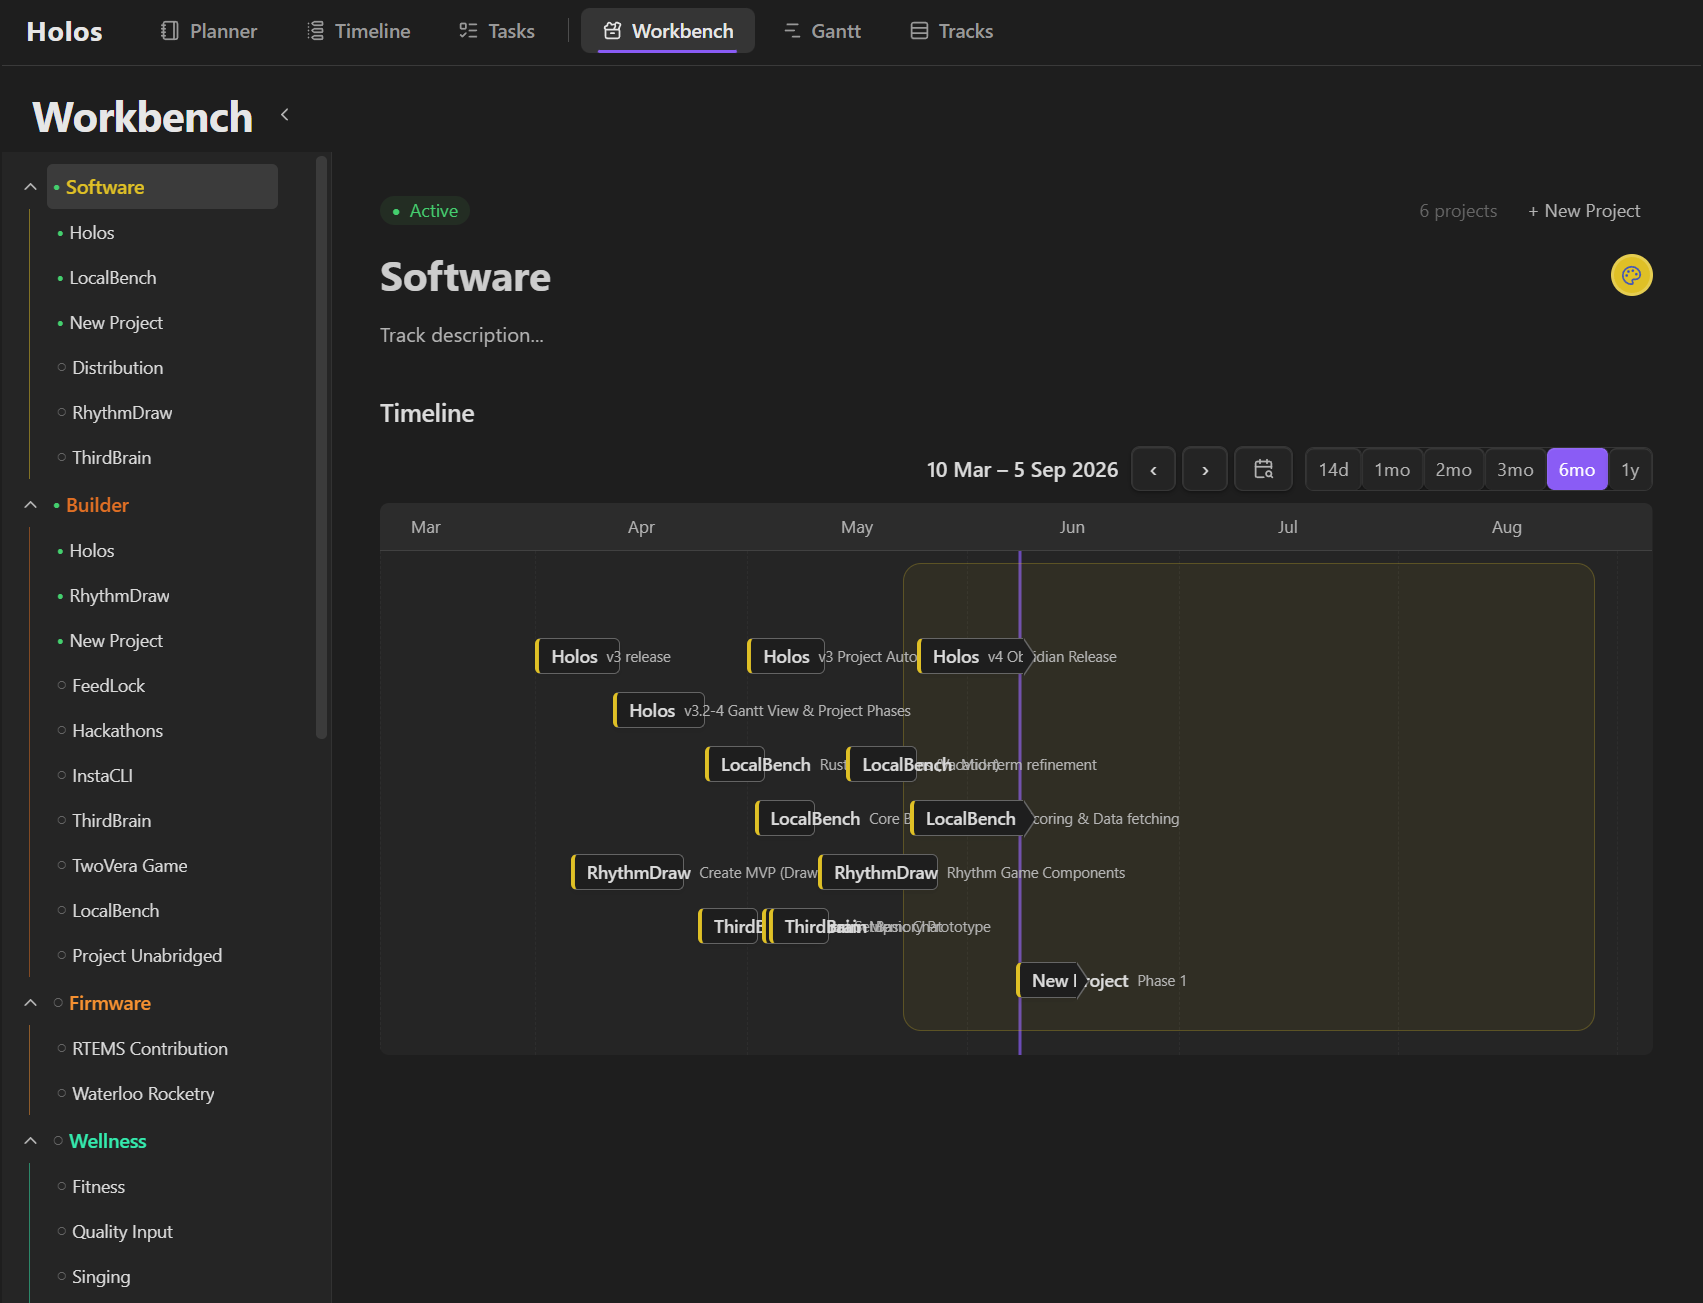
Task: Open New Project Phase 1 bar
Action: click(1053, 980)
